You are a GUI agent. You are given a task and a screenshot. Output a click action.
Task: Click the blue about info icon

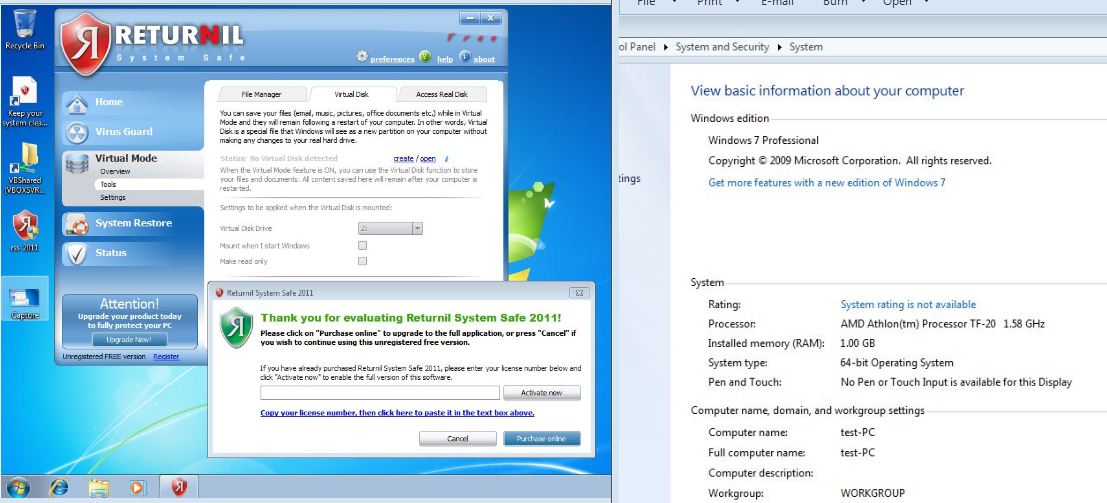tap(465, 57)
